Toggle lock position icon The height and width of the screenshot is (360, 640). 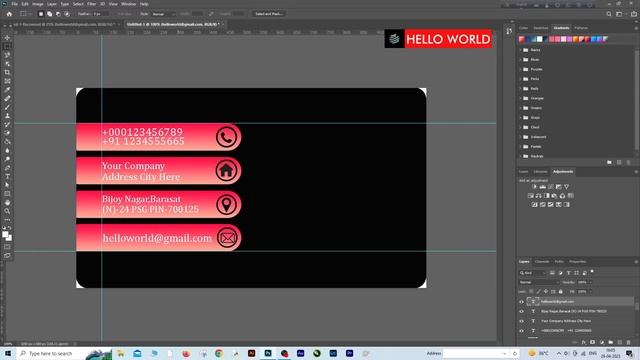pos(546,291)
